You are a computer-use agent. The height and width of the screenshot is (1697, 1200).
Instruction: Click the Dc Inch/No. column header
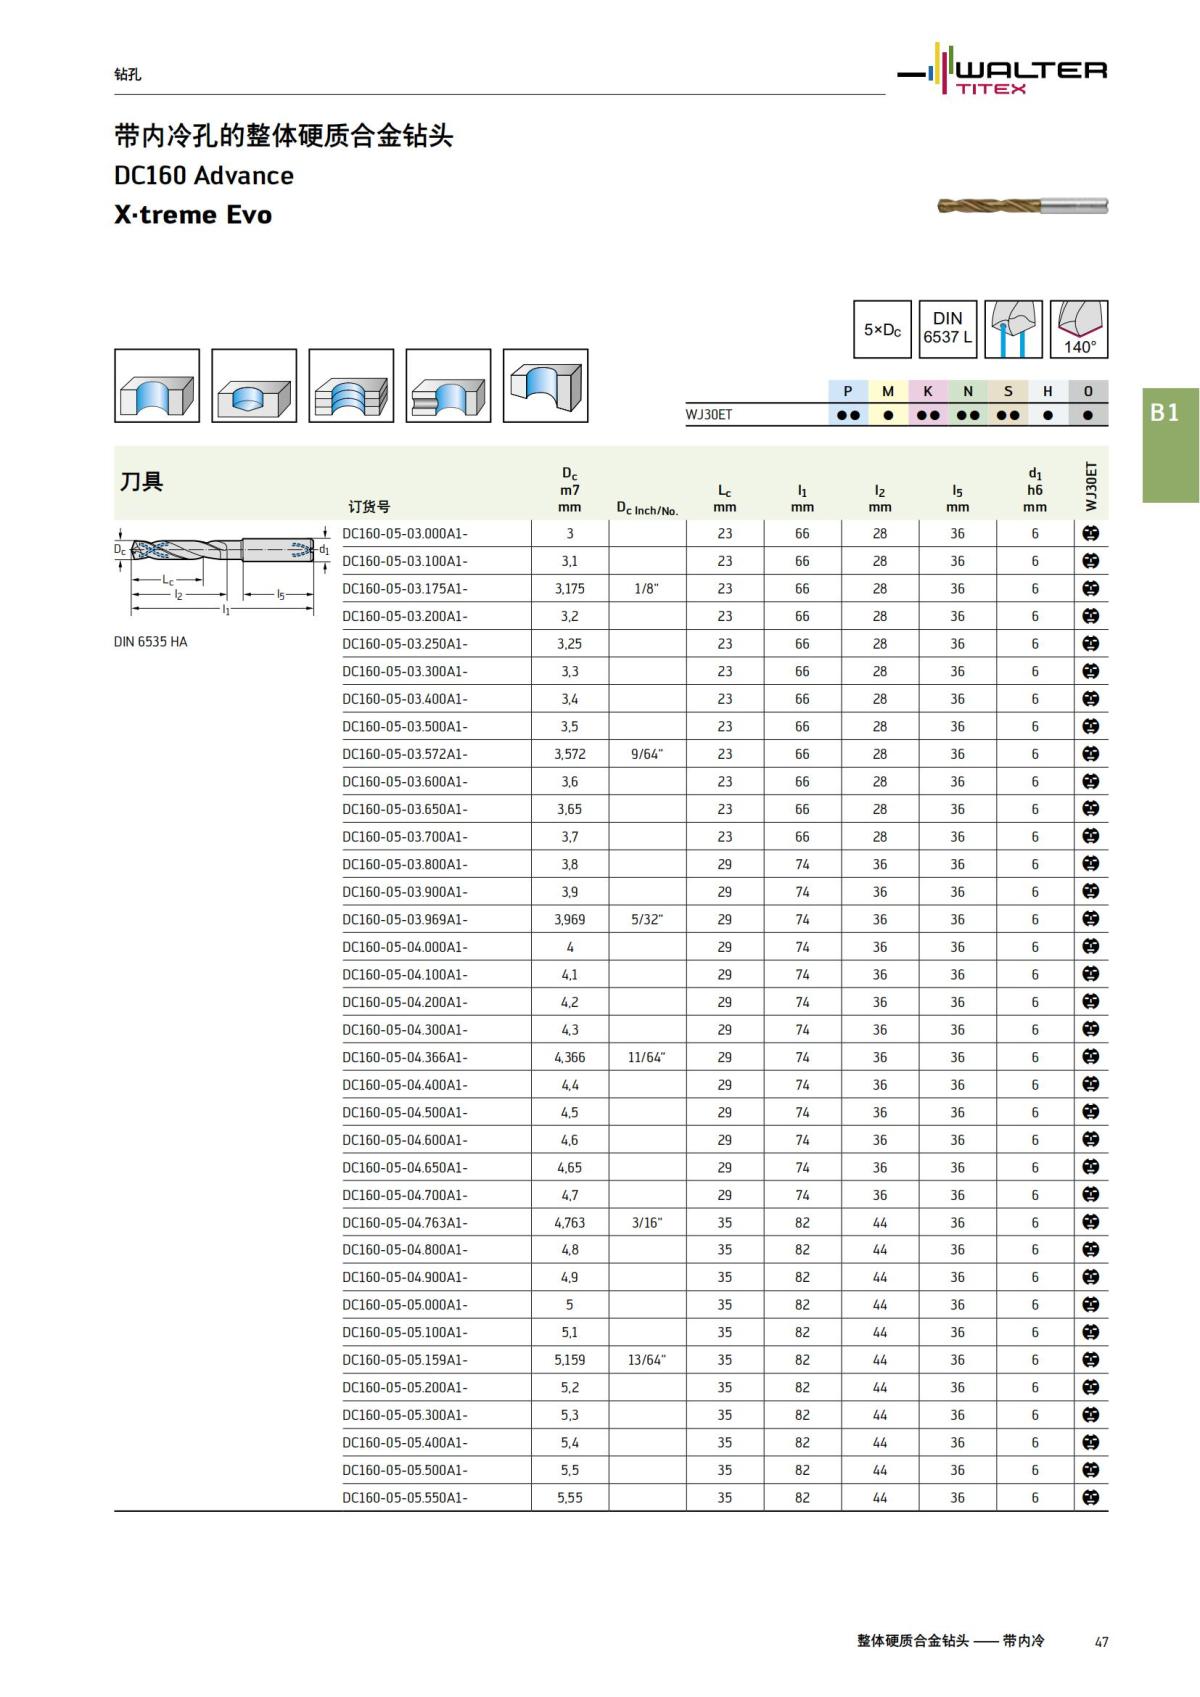[x=647, y=509]
